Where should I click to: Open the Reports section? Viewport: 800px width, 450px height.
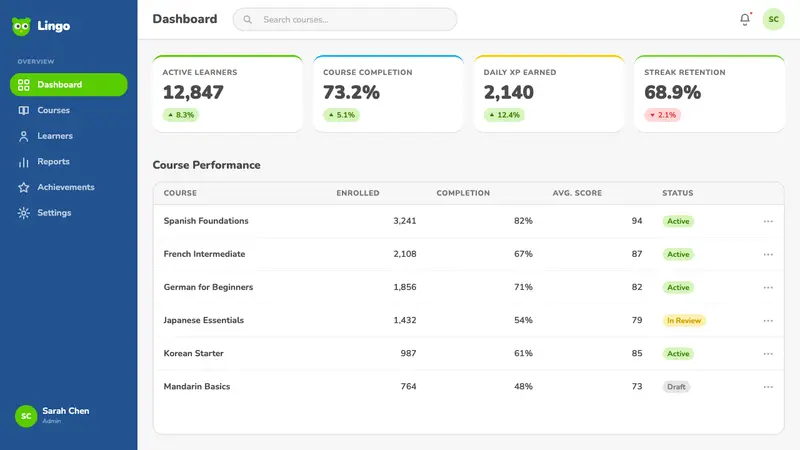[68, 162]
